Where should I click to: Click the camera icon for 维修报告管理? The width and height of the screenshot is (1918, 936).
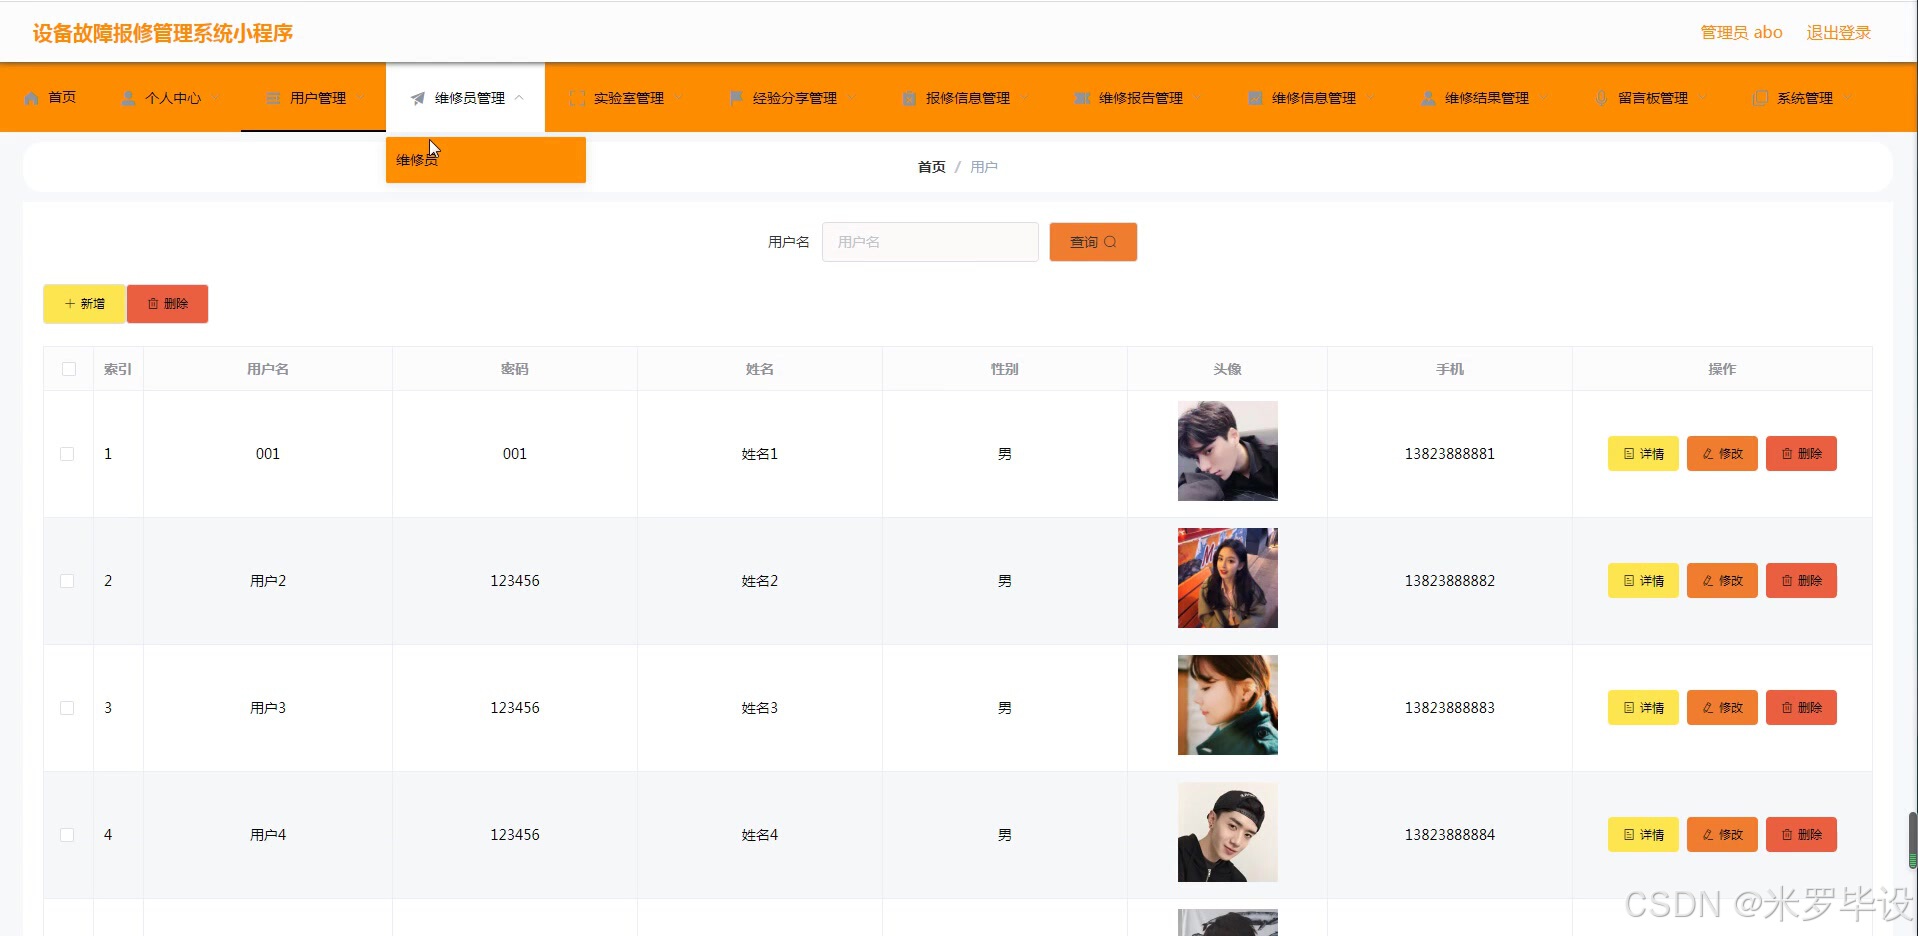(1082, 98)
